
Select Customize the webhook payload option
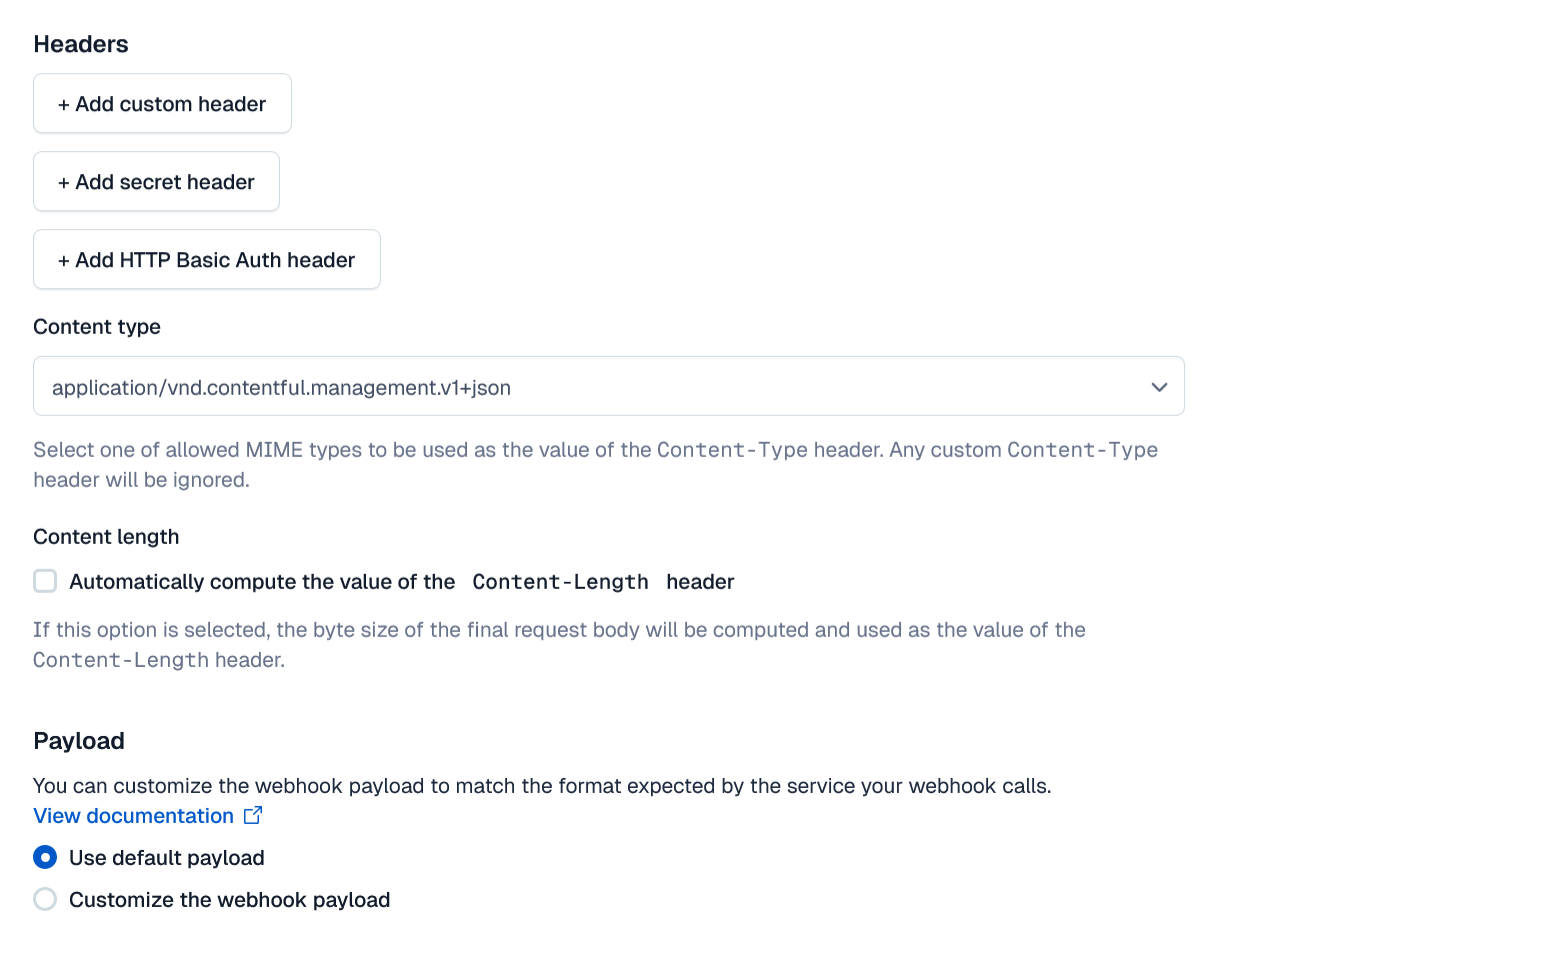tap(44, 899)
